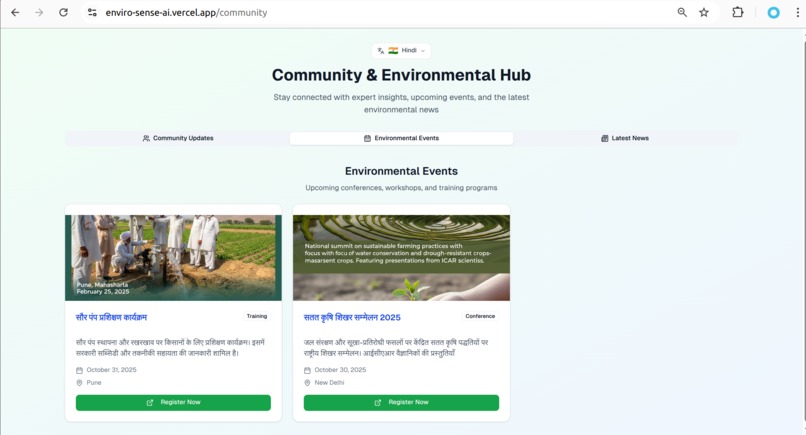Go back using the browser back arrow
Viewport: 806px width, 435px height.
click(15, 12)
